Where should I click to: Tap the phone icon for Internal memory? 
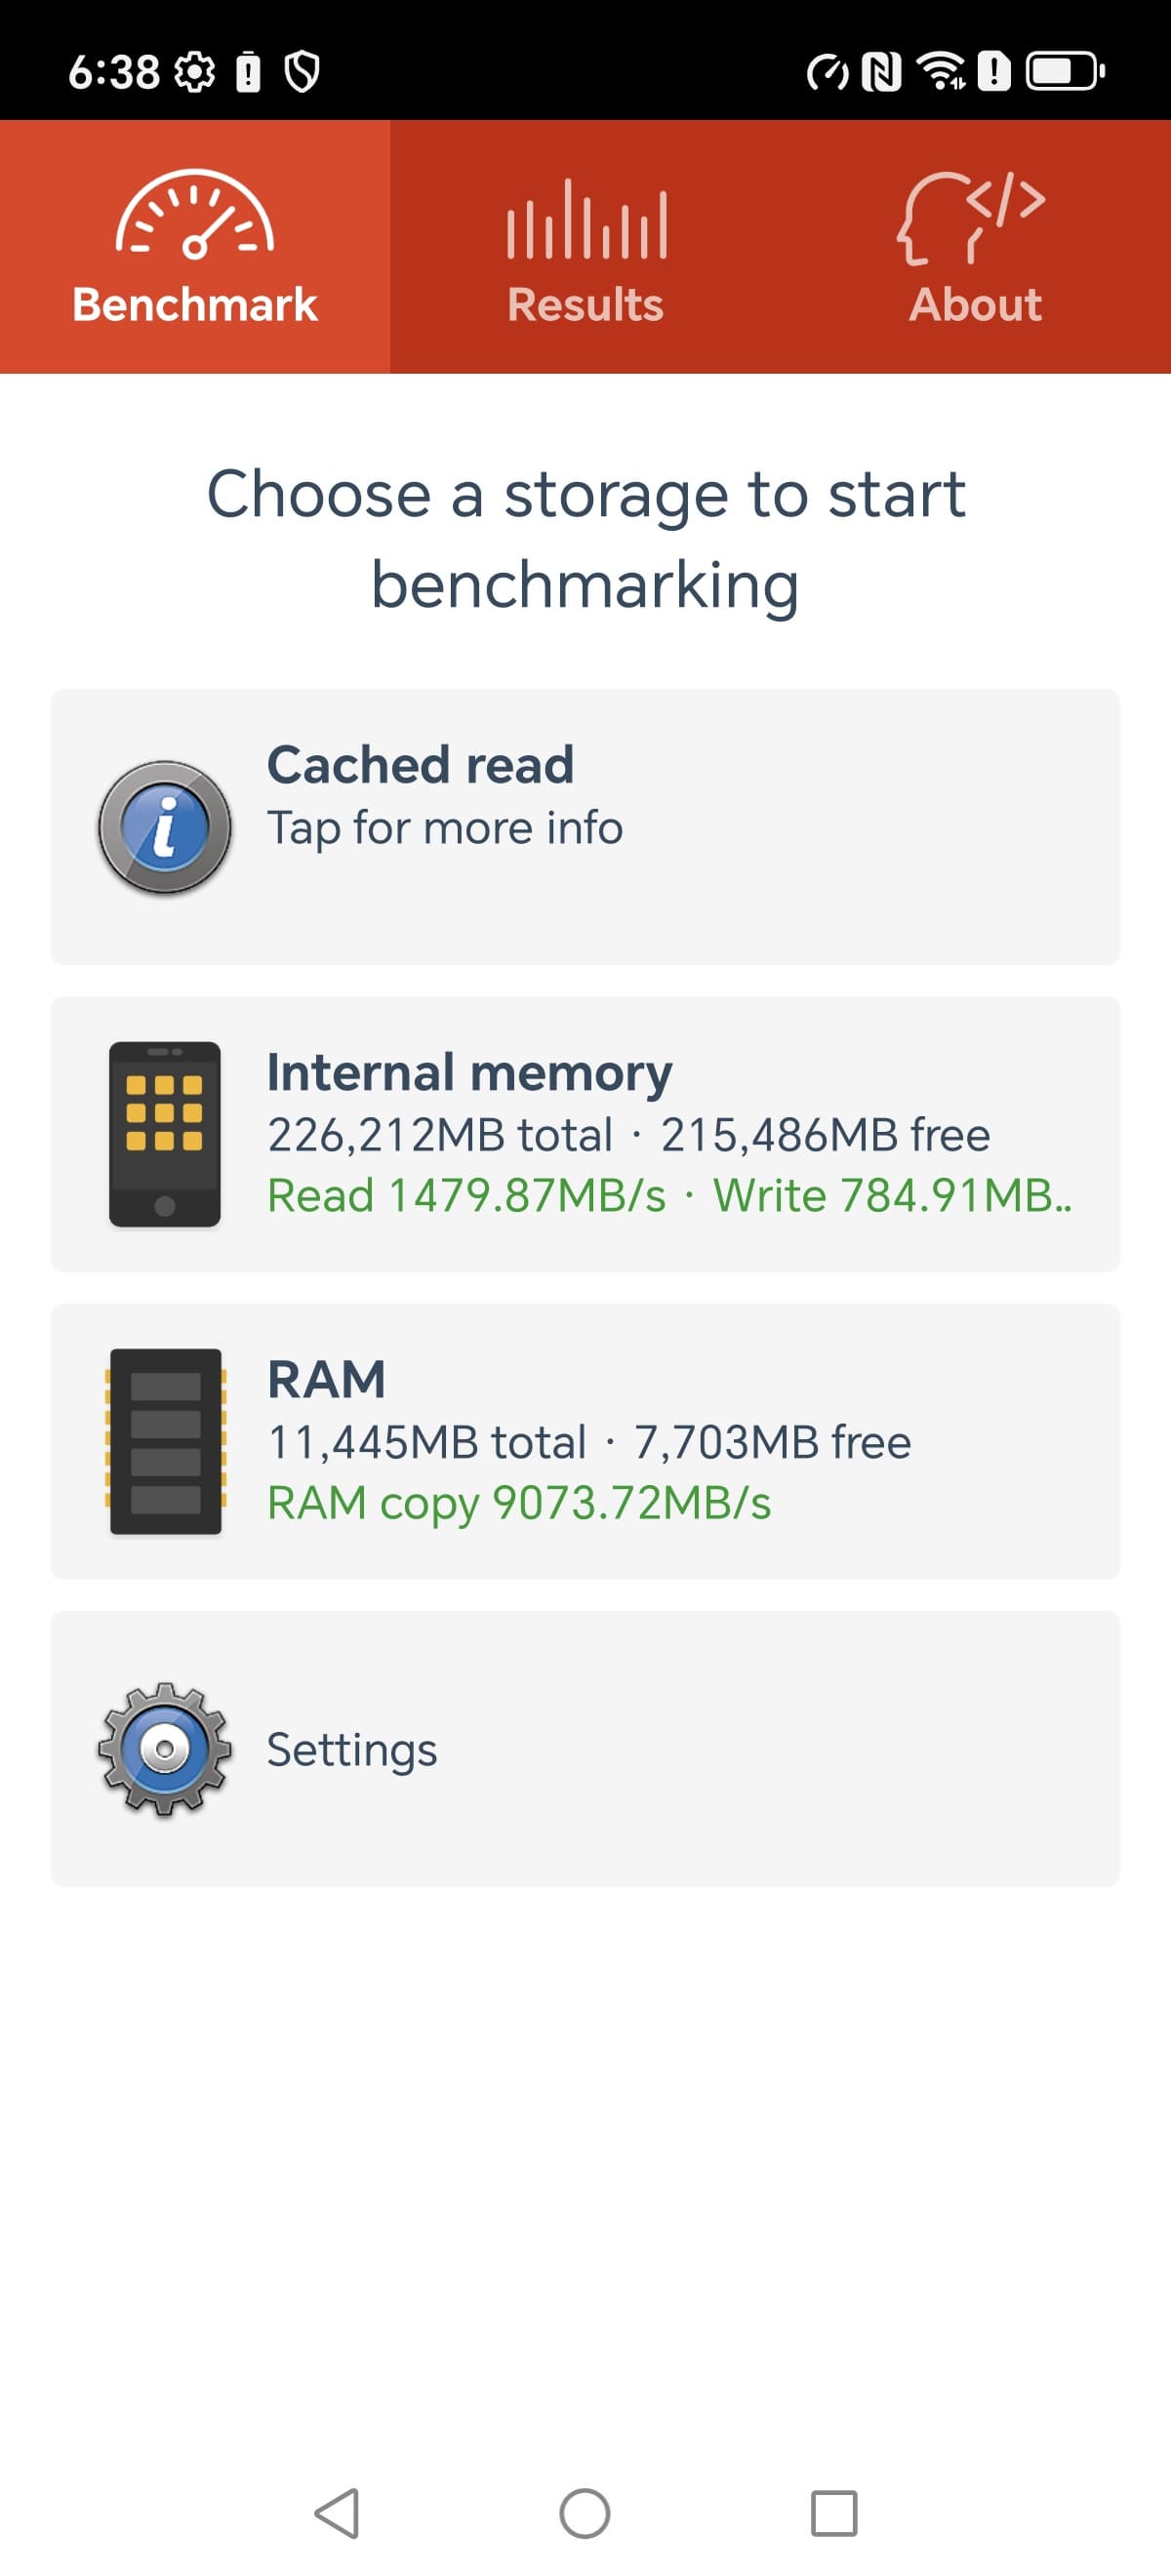(165, 1134)
